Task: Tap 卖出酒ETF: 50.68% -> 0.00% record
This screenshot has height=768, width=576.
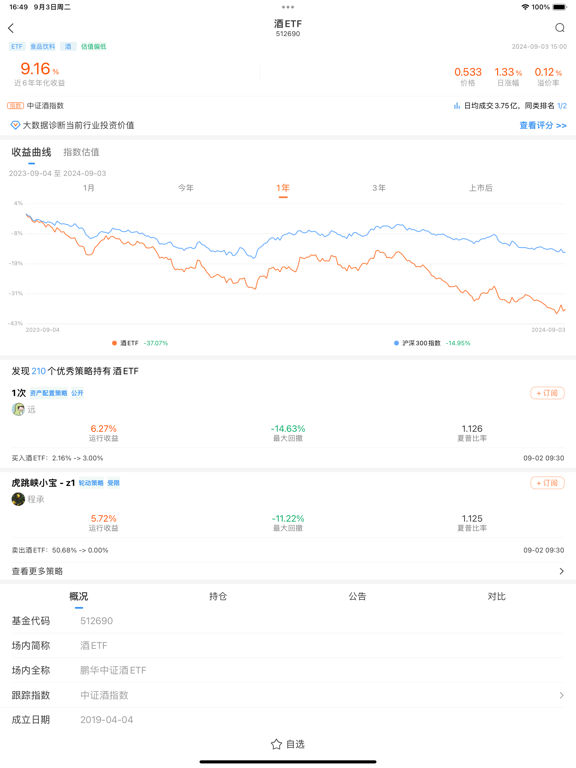Action: click(x=60, y=551)
